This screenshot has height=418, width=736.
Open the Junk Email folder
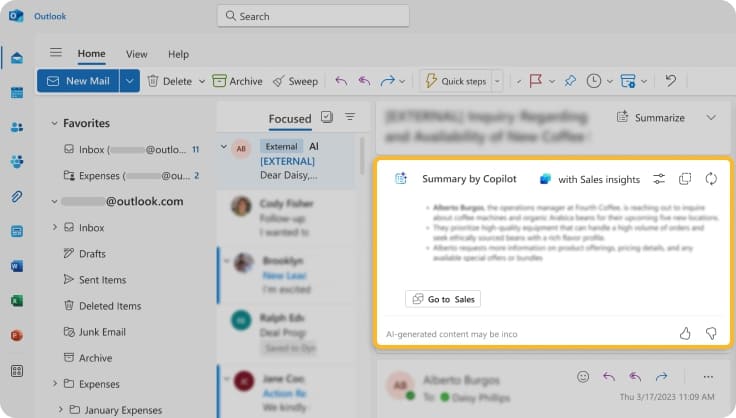(x=94, y=332)
